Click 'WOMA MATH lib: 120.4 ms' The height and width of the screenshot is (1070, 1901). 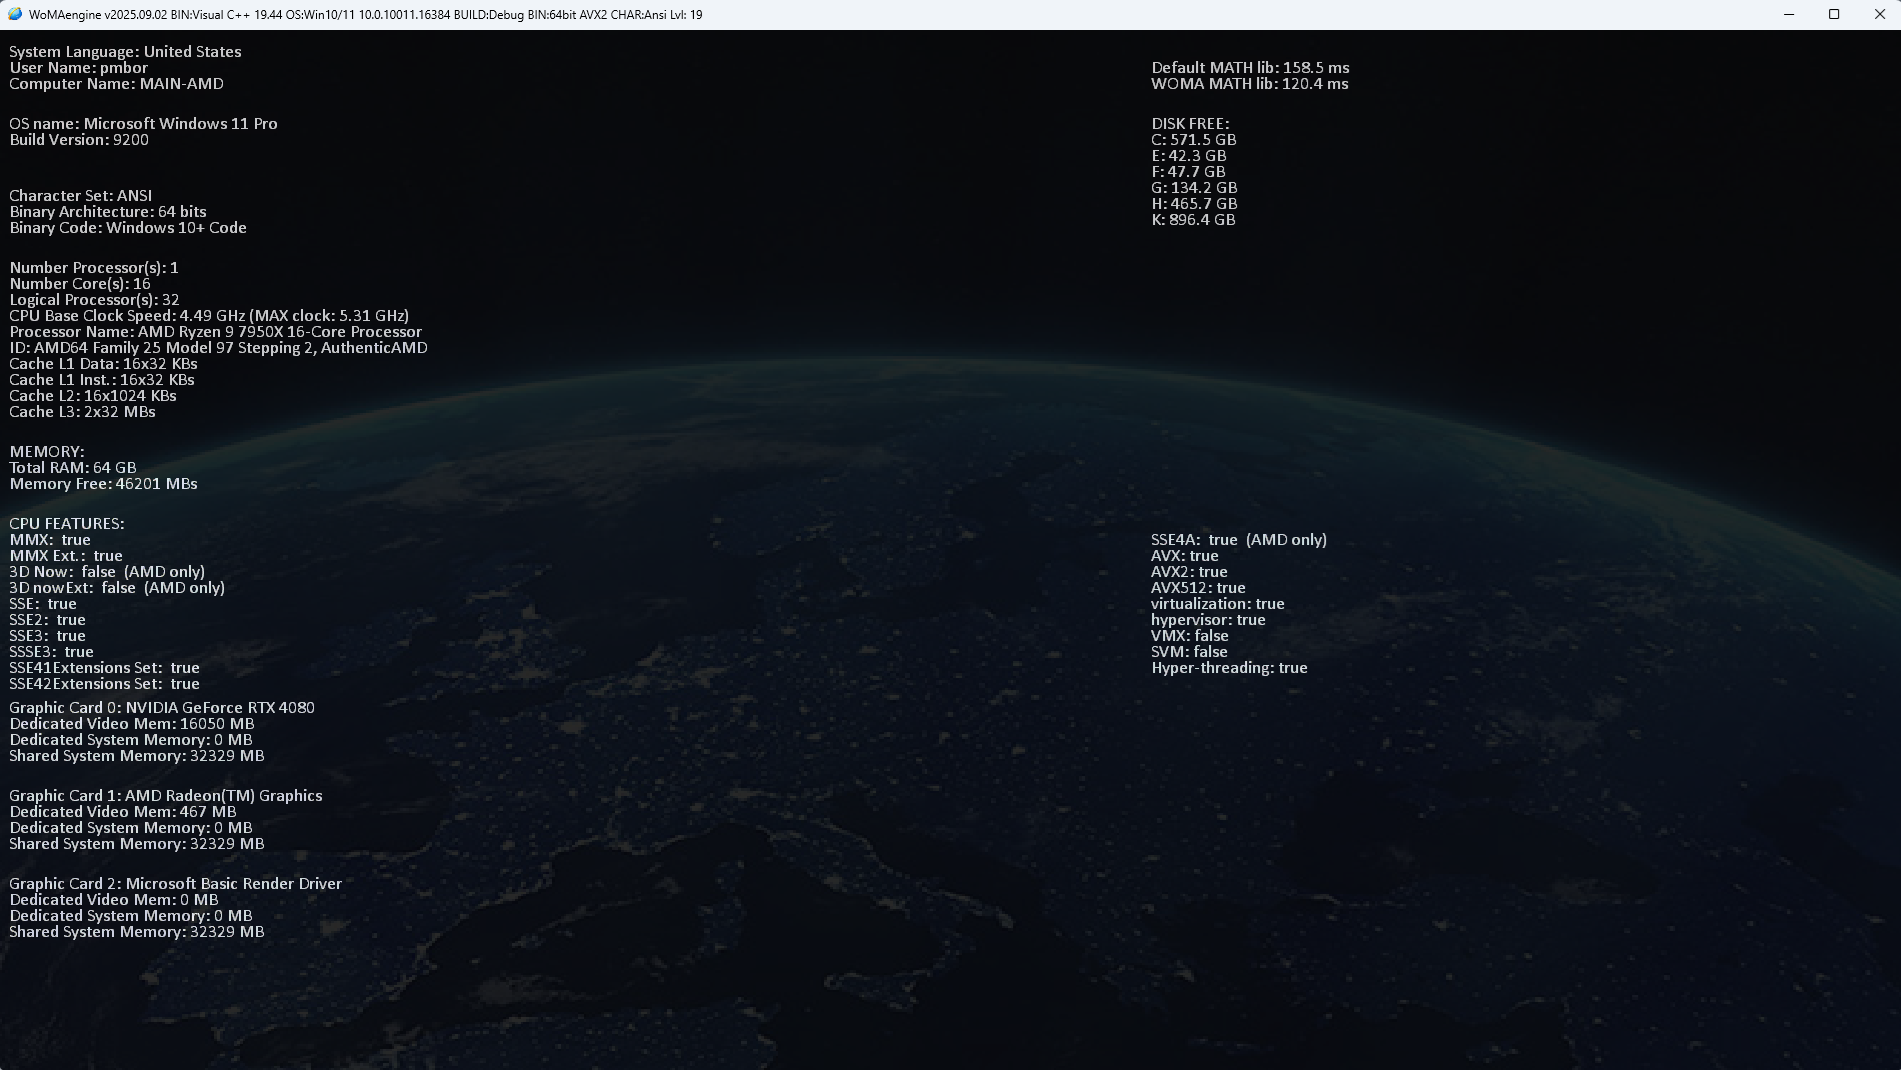(x=1250, y=84)
